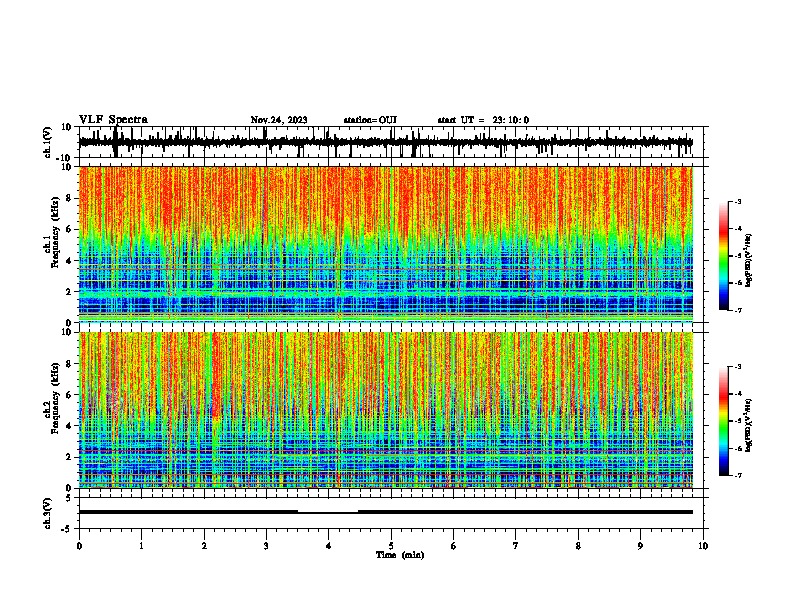Click the ch.2 colorbar units label

click(x=749, y=425)
